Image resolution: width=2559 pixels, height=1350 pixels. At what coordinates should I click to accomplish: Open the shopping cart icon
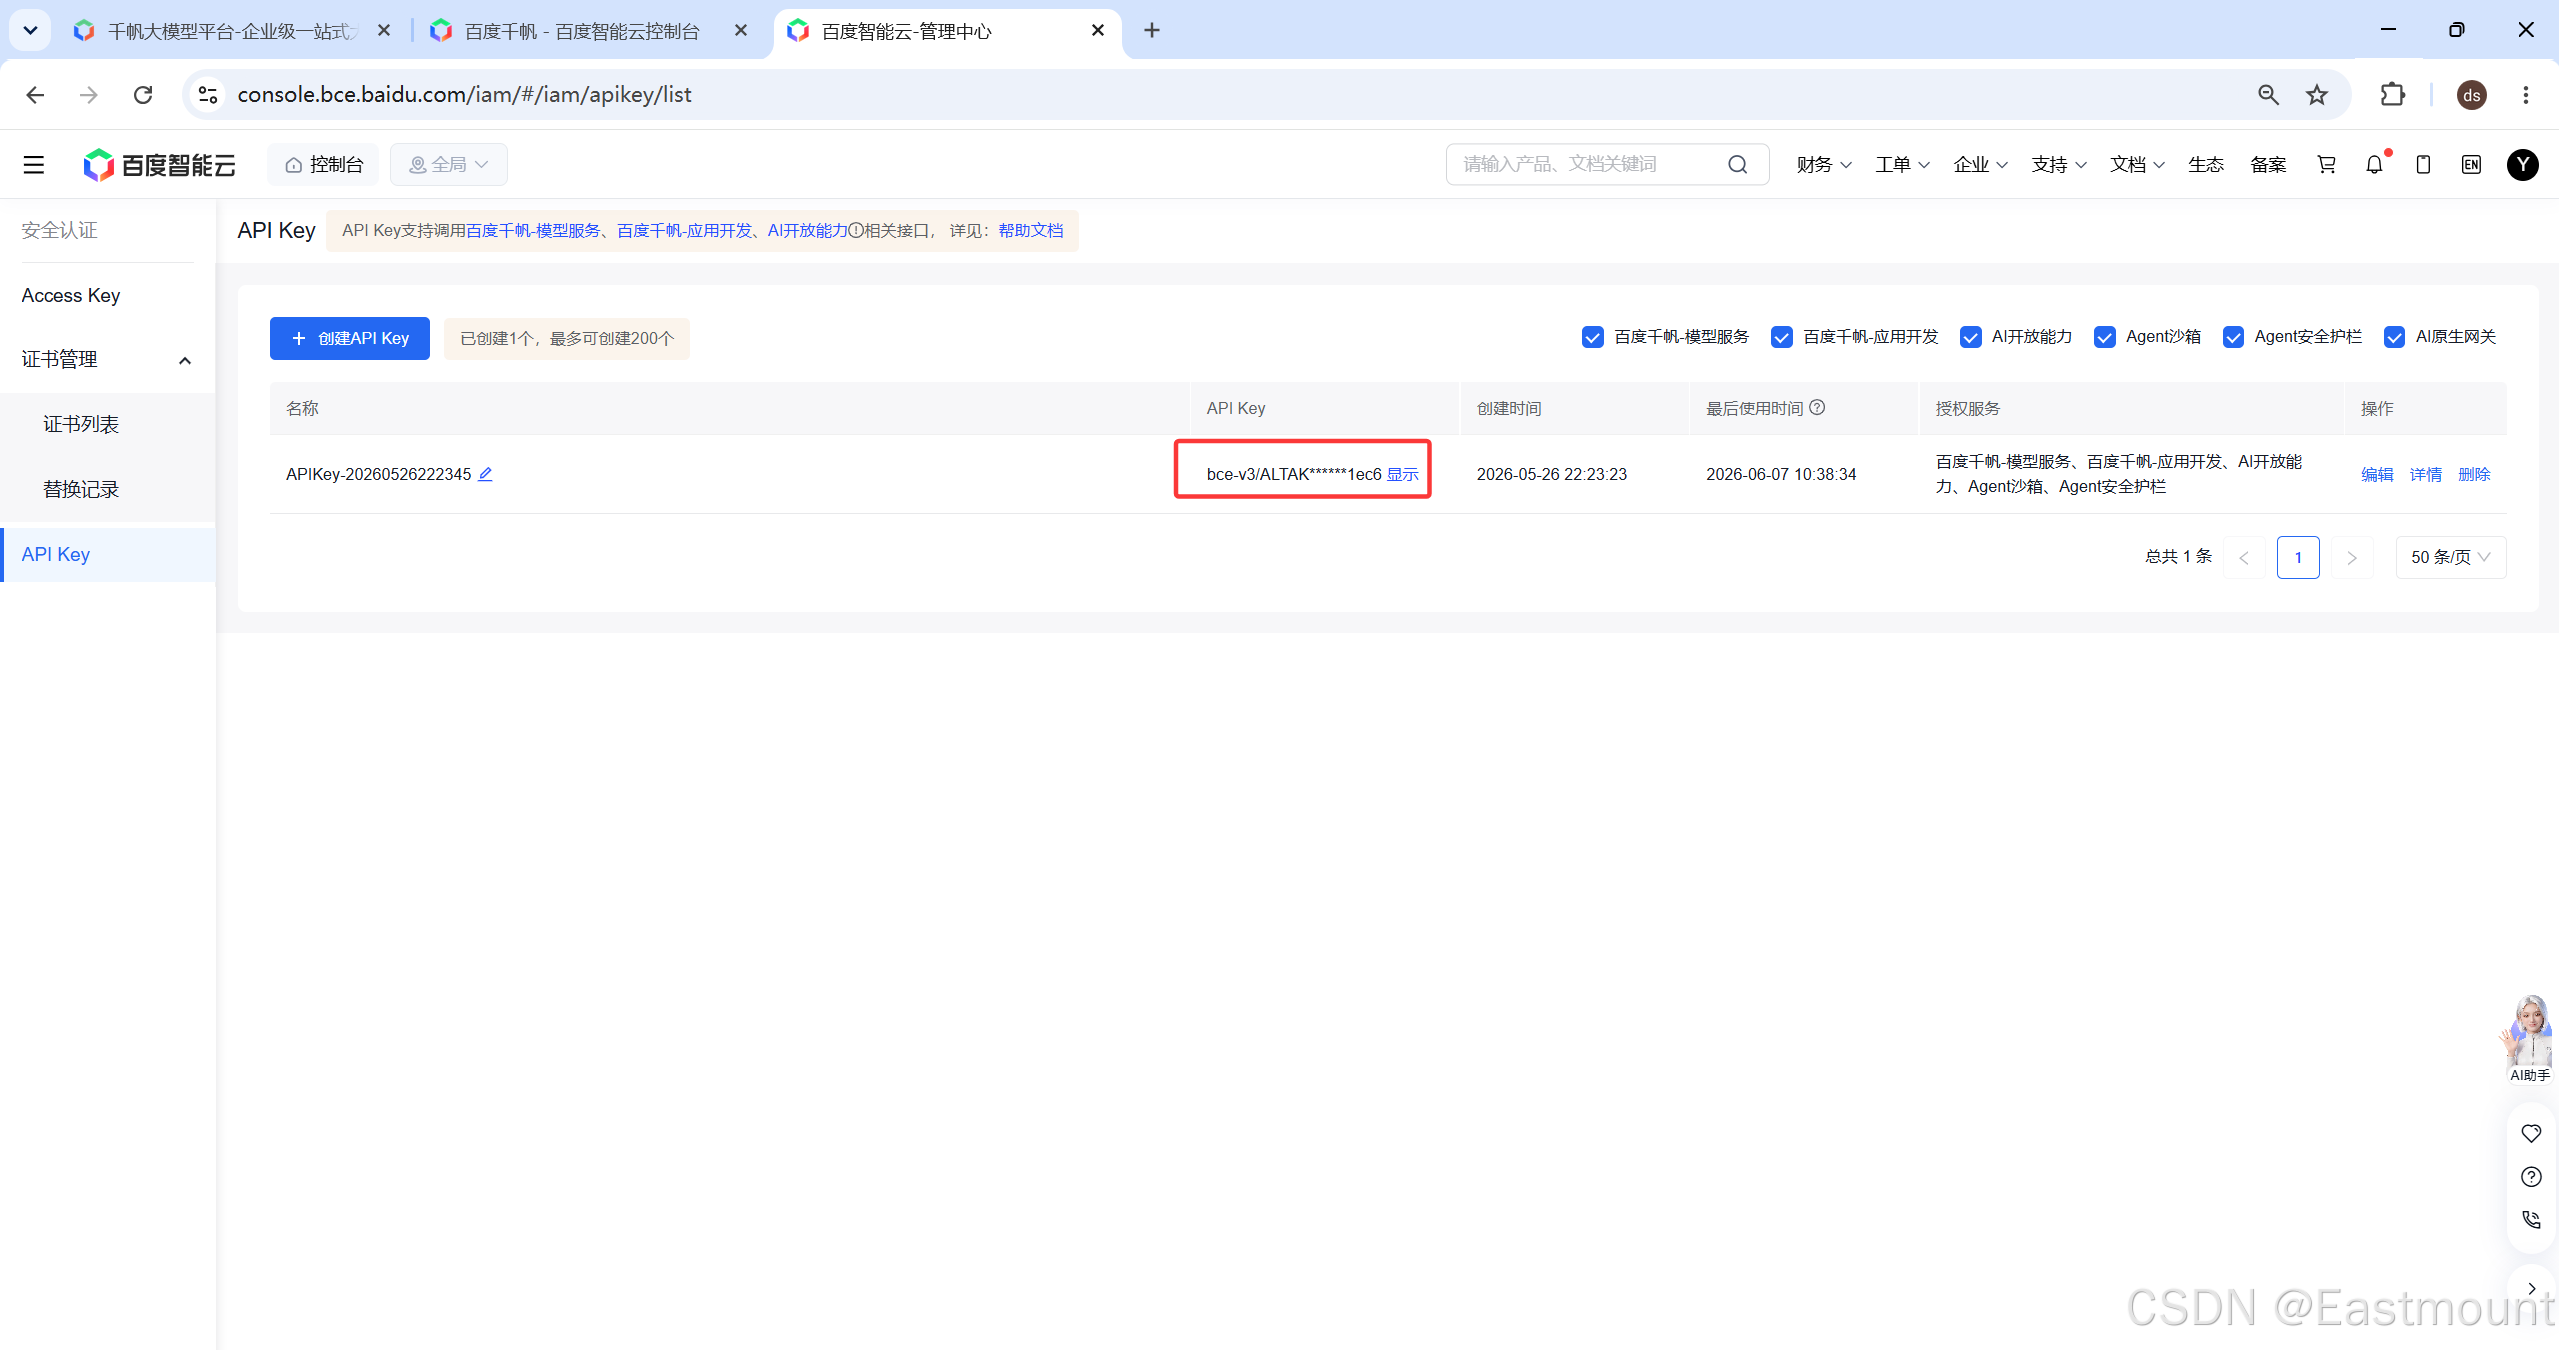2327,165
